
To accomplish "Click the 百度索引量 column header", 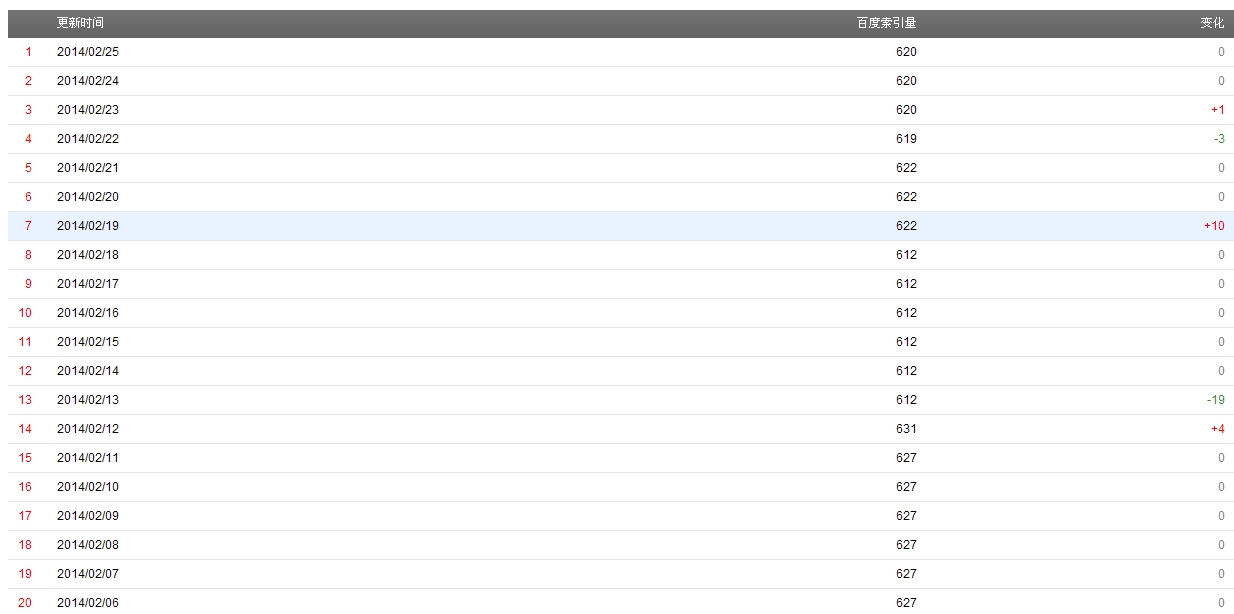I will pos(887,23).
